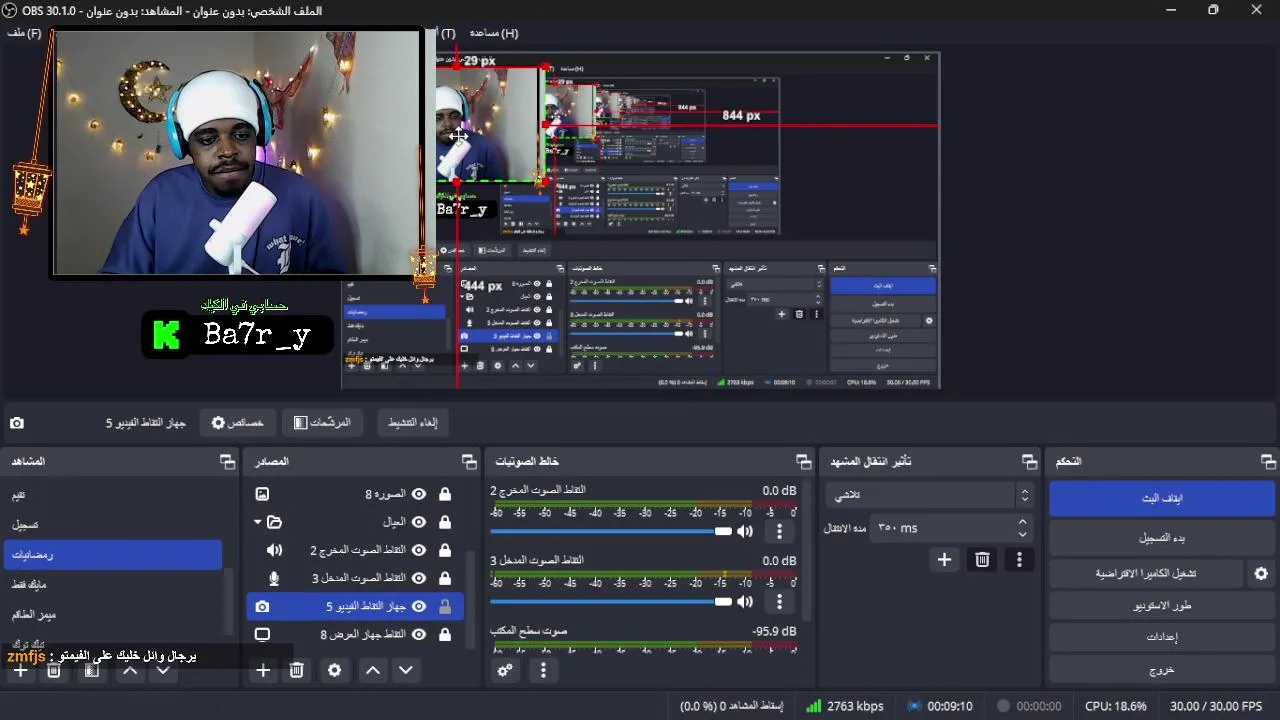Add a new source with the plus icon
Image resolution: width=1280 pixels, height=720 pixels.
tap(263, 670)
